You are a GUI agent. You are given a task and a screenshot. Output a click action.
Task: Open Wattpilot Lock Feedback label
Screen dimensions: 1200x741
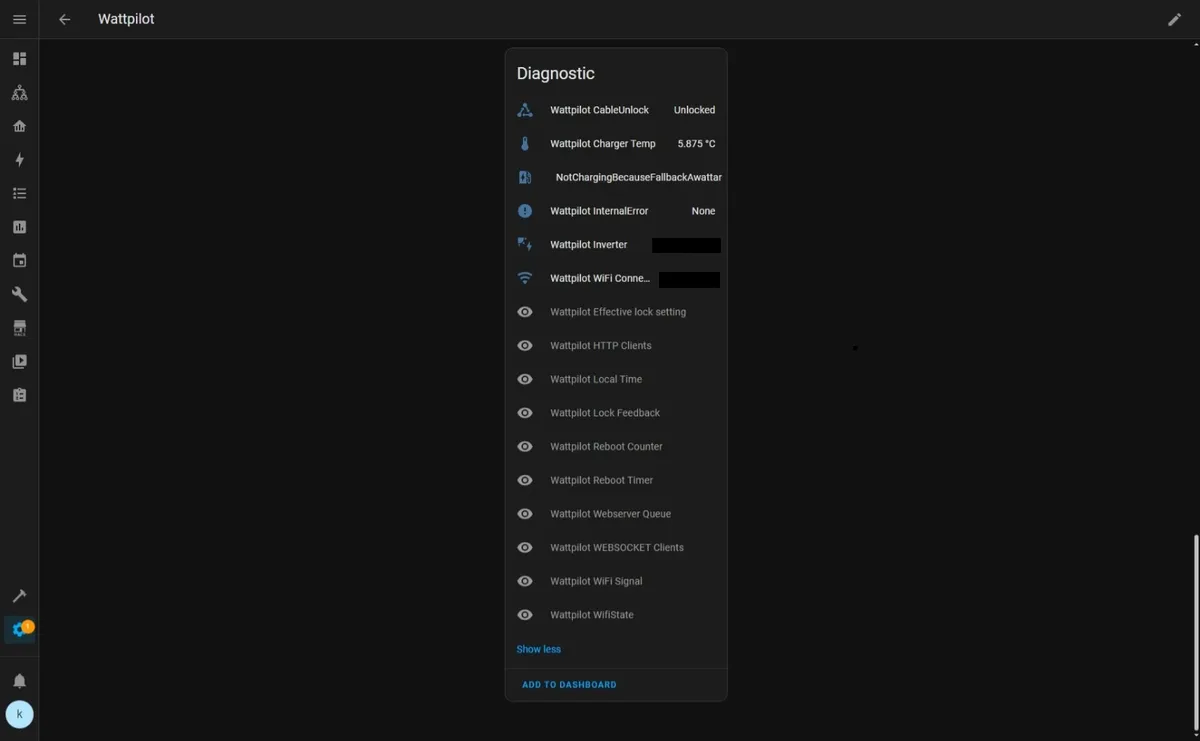click(605, 413)
